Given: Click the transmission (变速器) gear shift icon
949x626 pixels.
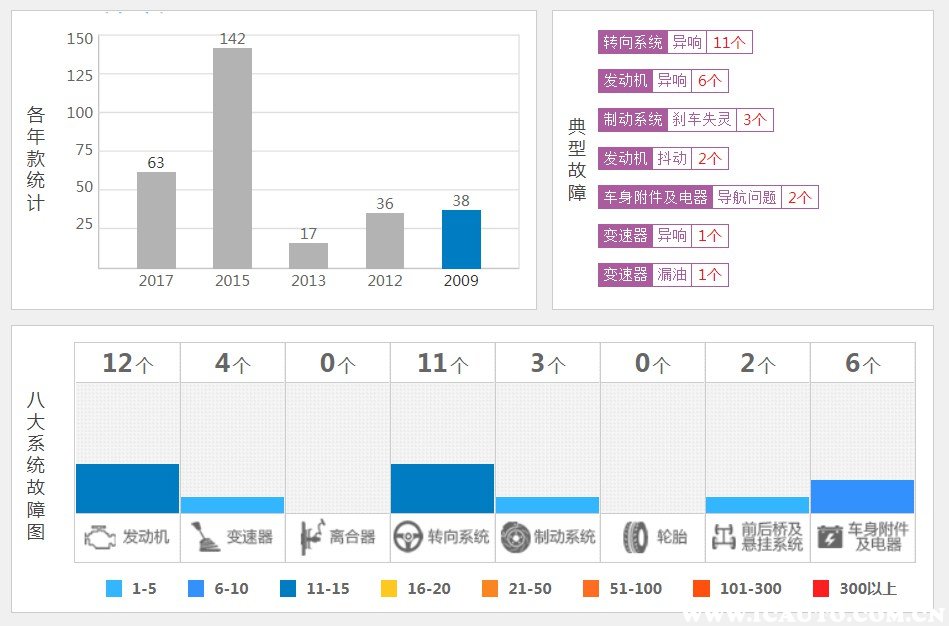Looking at the screenshot, I should pyautogui.click(x=205, y=537).
